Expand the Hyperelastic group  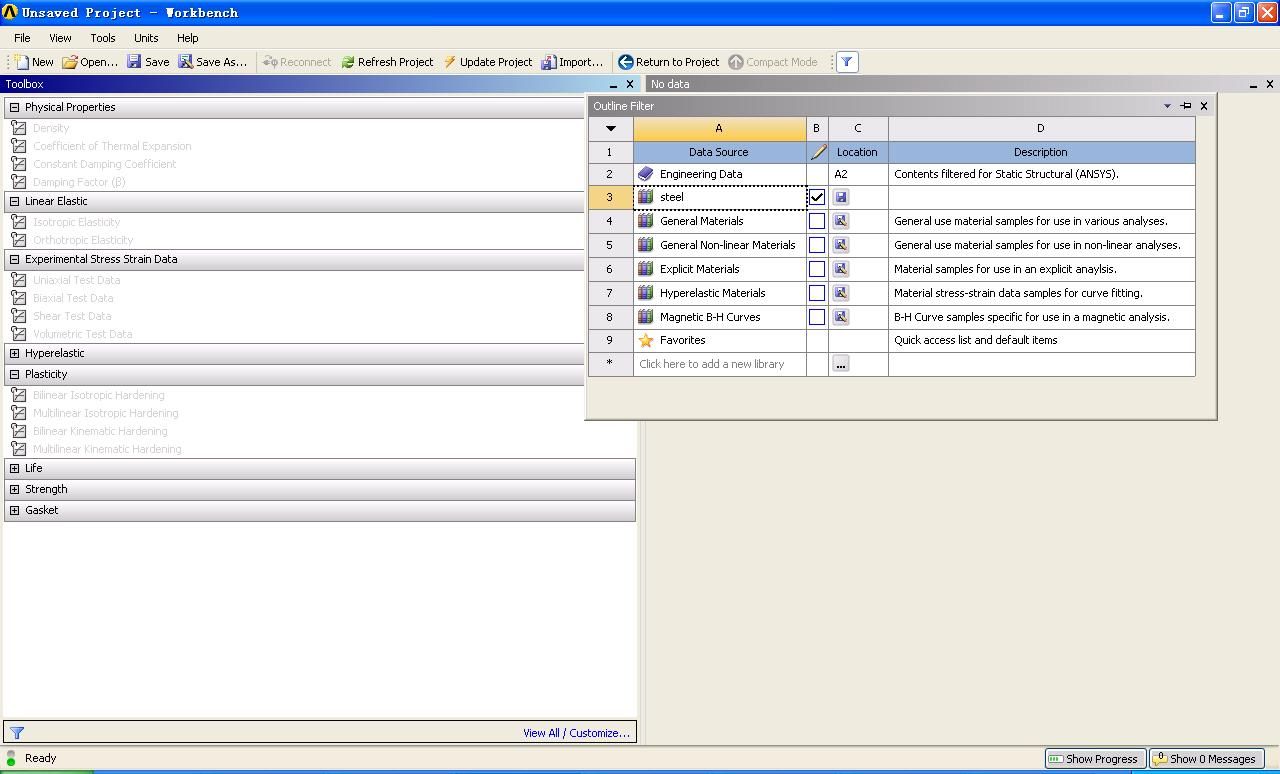click(14, 353)
